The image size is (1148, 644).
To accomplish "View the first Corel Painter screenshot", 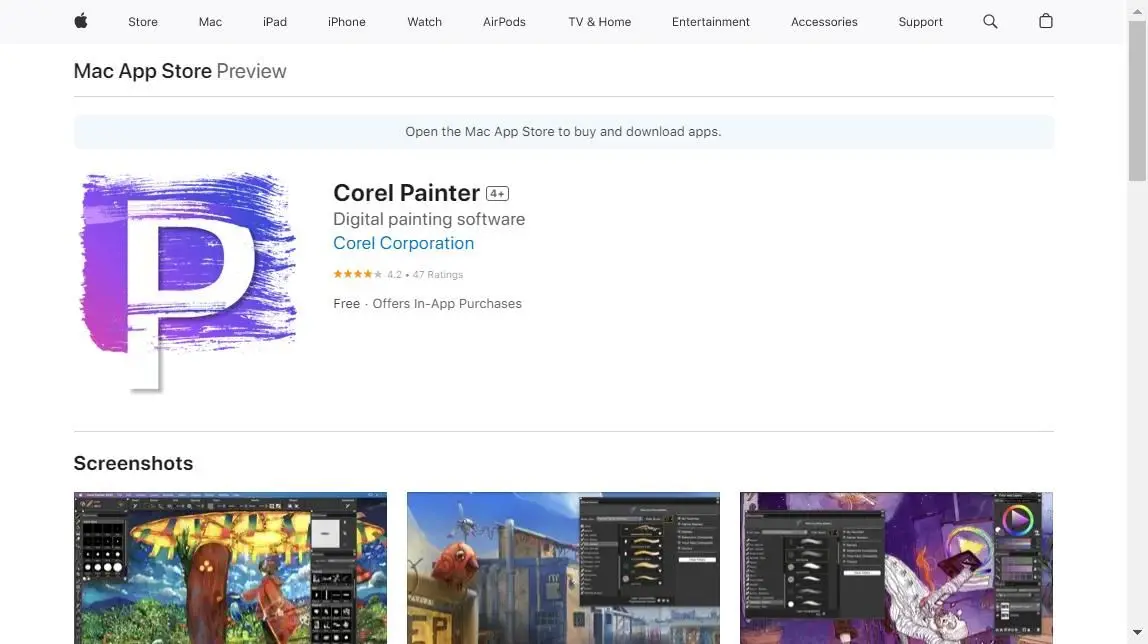I will pos(230,568).
